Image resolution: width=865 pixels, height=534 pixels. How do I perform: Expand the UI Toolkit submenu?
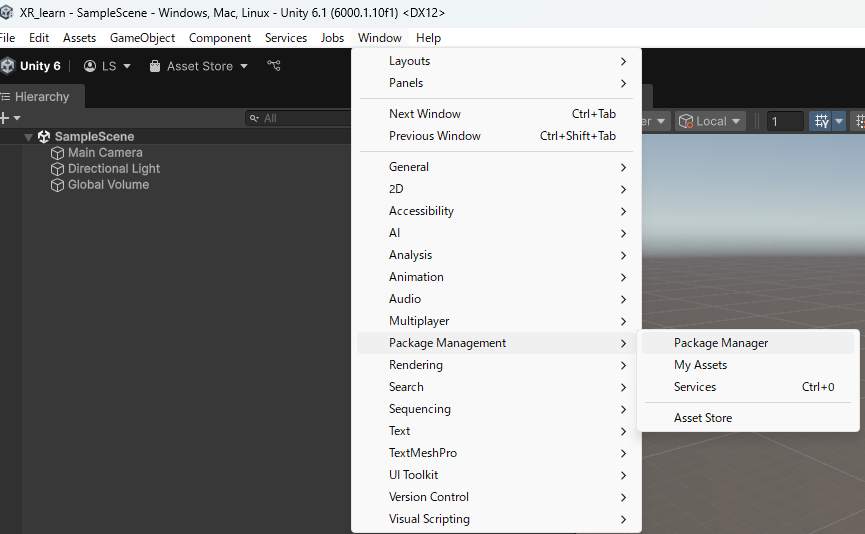[x=496, y=475]
